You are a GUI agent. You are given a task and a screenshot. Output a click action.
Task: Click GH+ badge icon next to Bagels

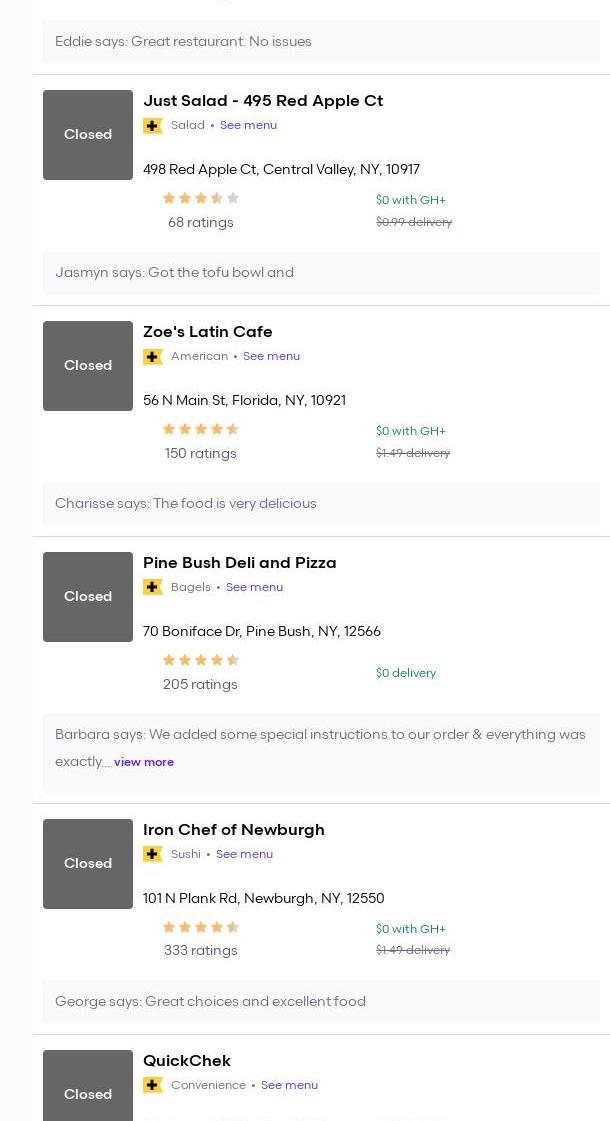(153, 588)
